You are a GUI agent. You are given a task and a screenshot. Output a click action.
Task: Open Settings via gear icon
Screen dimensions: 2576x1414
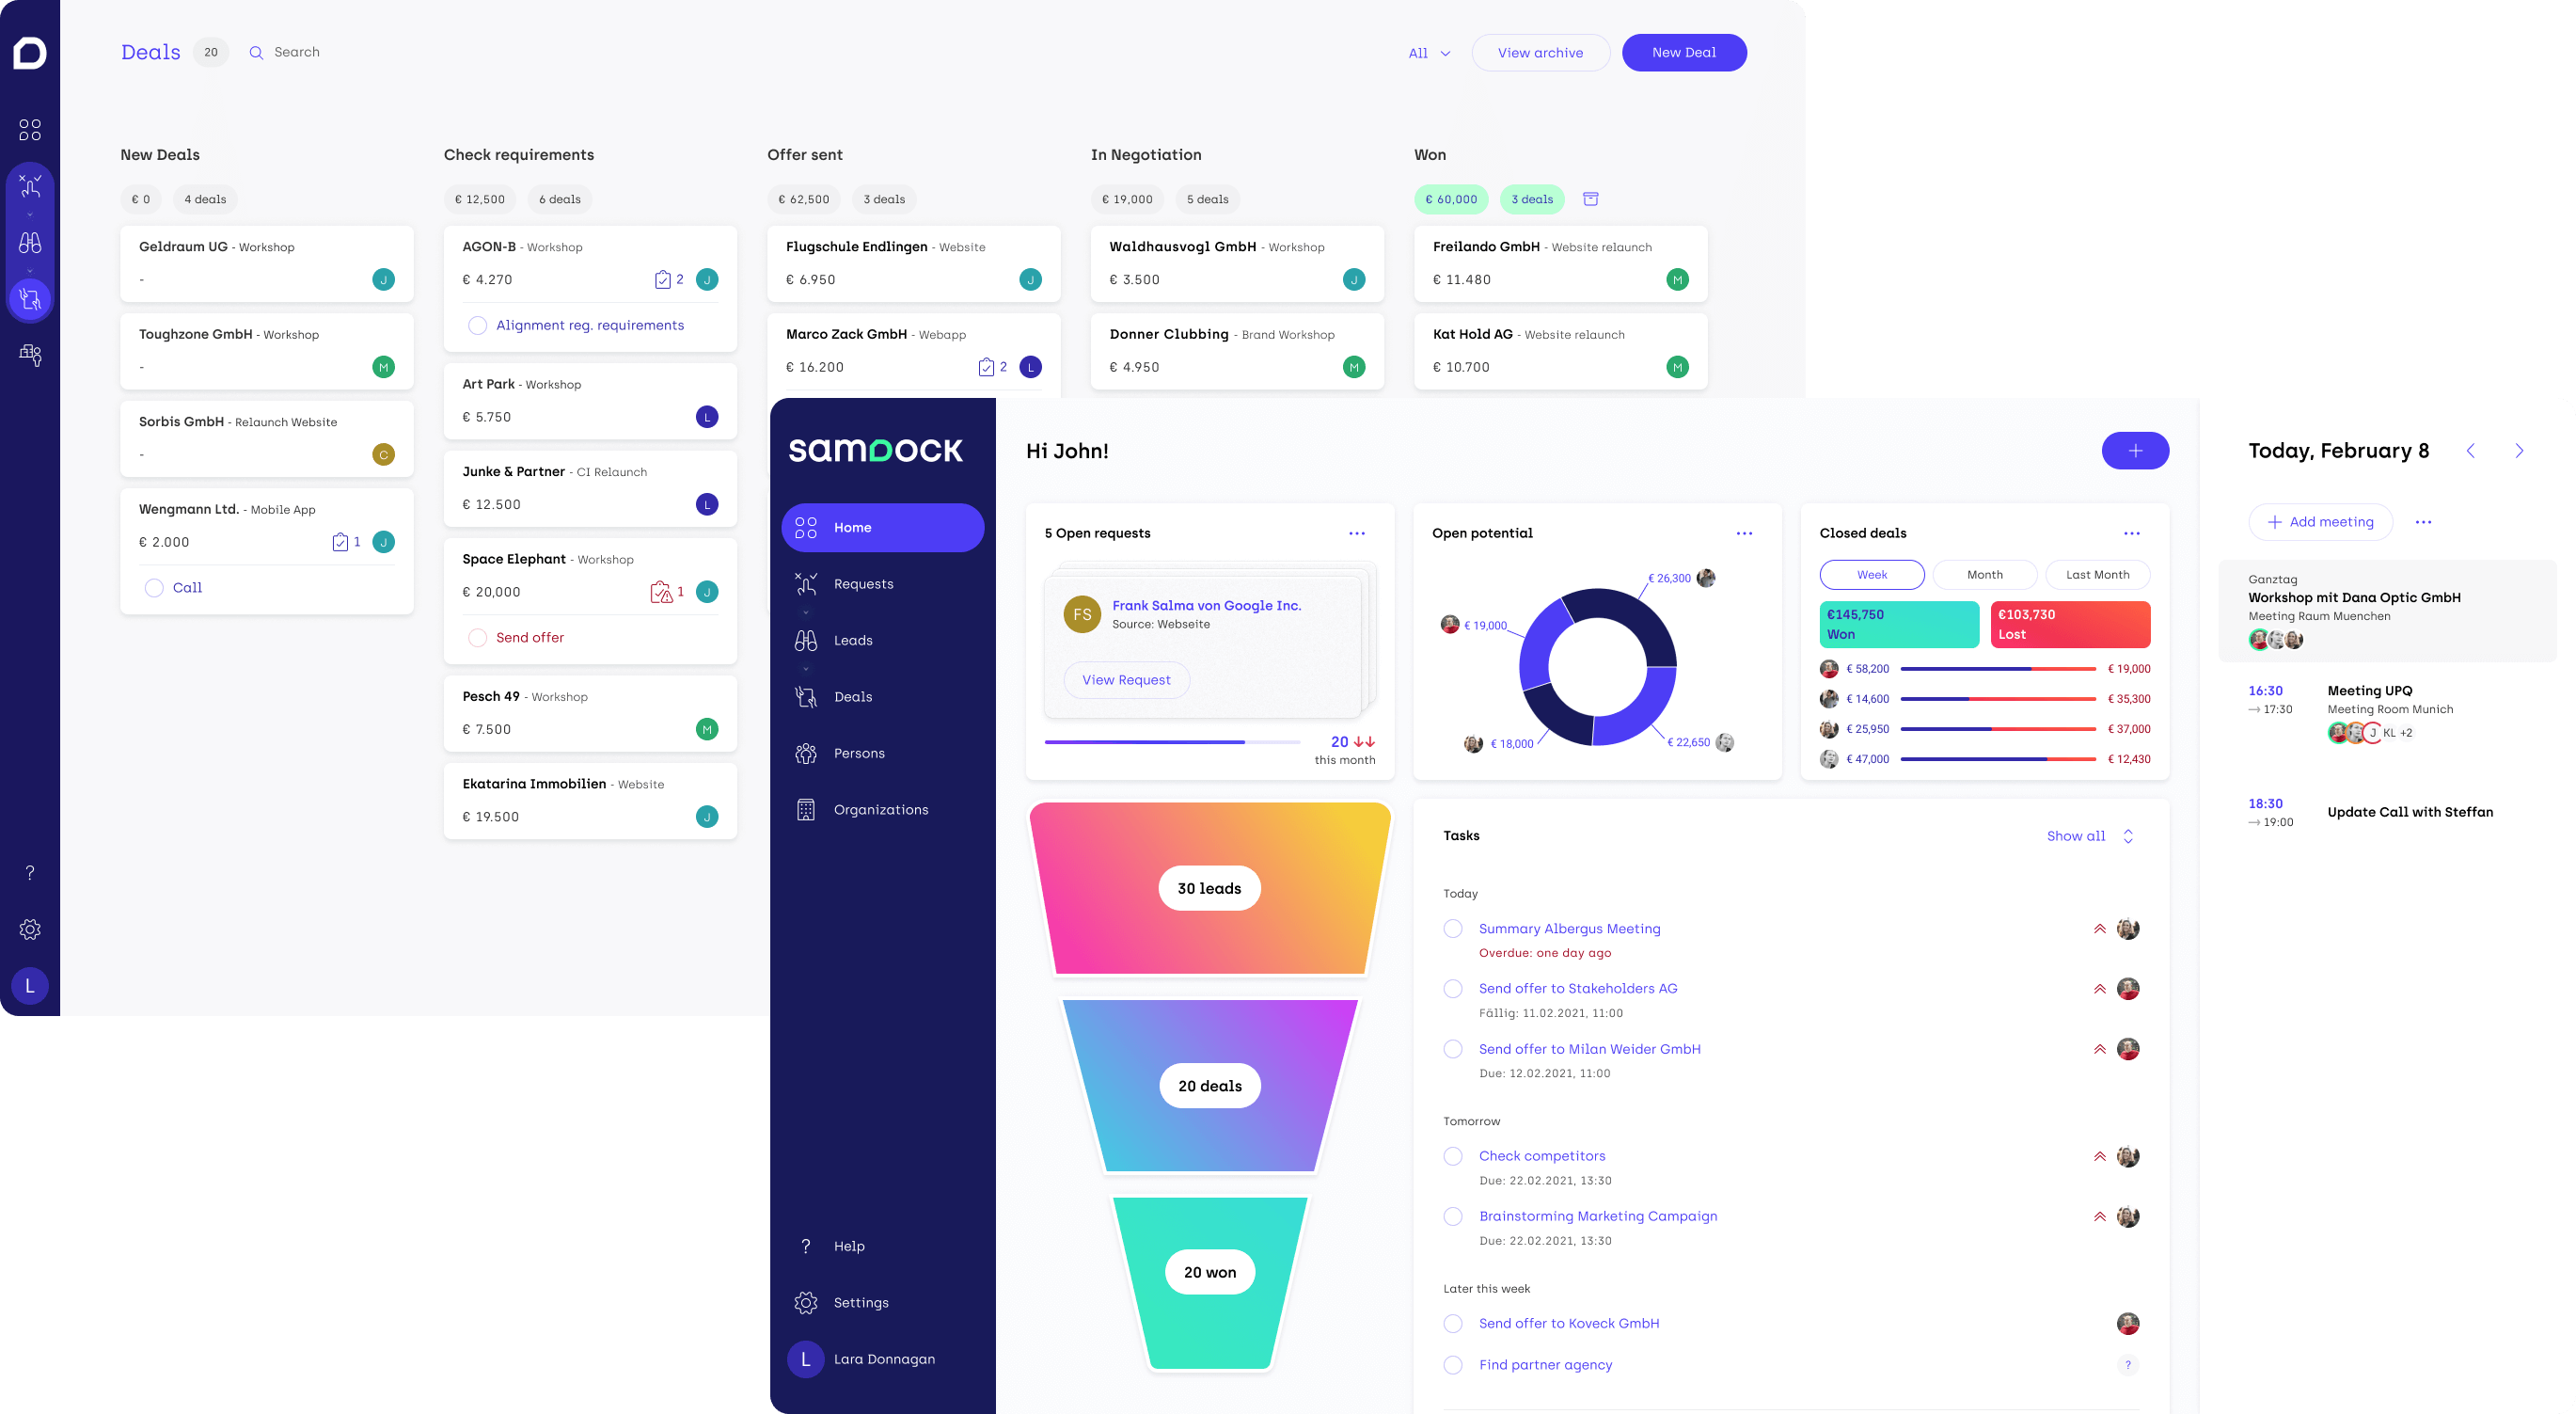coord(804,1303)
